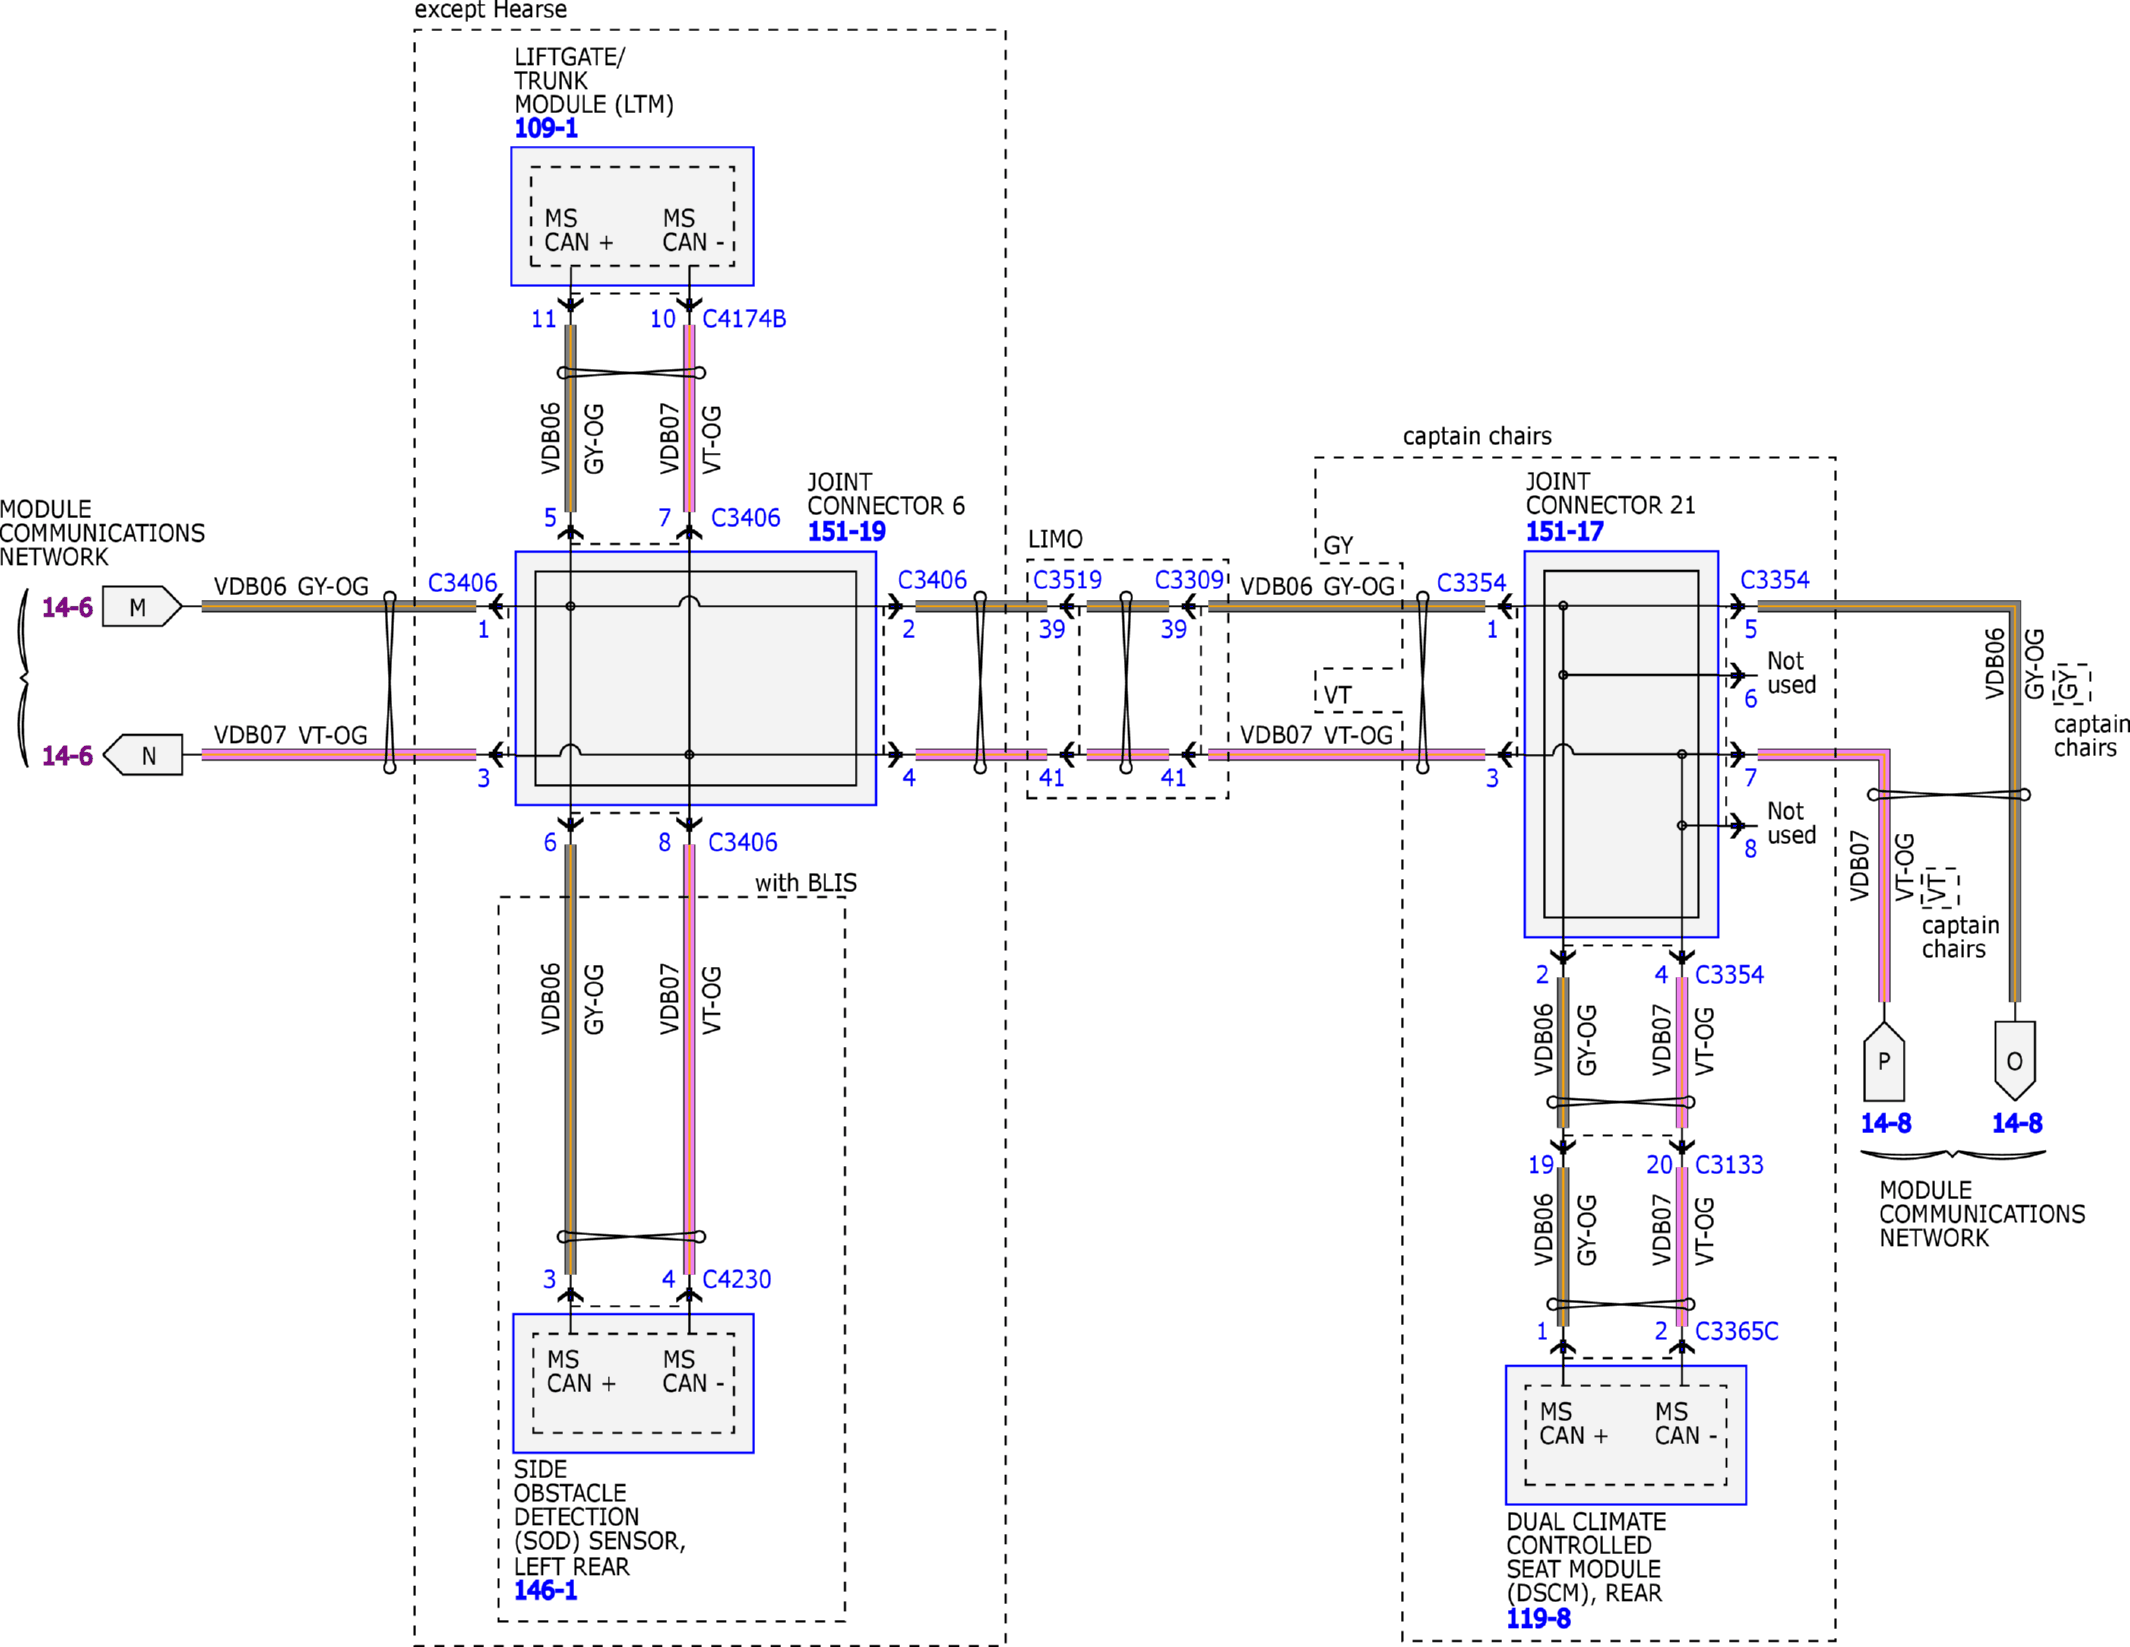The image size is (2130, 1647).
Task: Click the Liftgate/Trunk Module component box
Action: tap(632, 216)
